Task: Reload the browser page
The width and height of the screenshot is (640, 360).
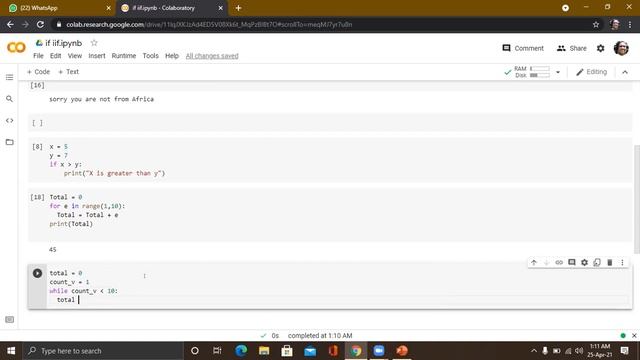Action: pos(40,24)
